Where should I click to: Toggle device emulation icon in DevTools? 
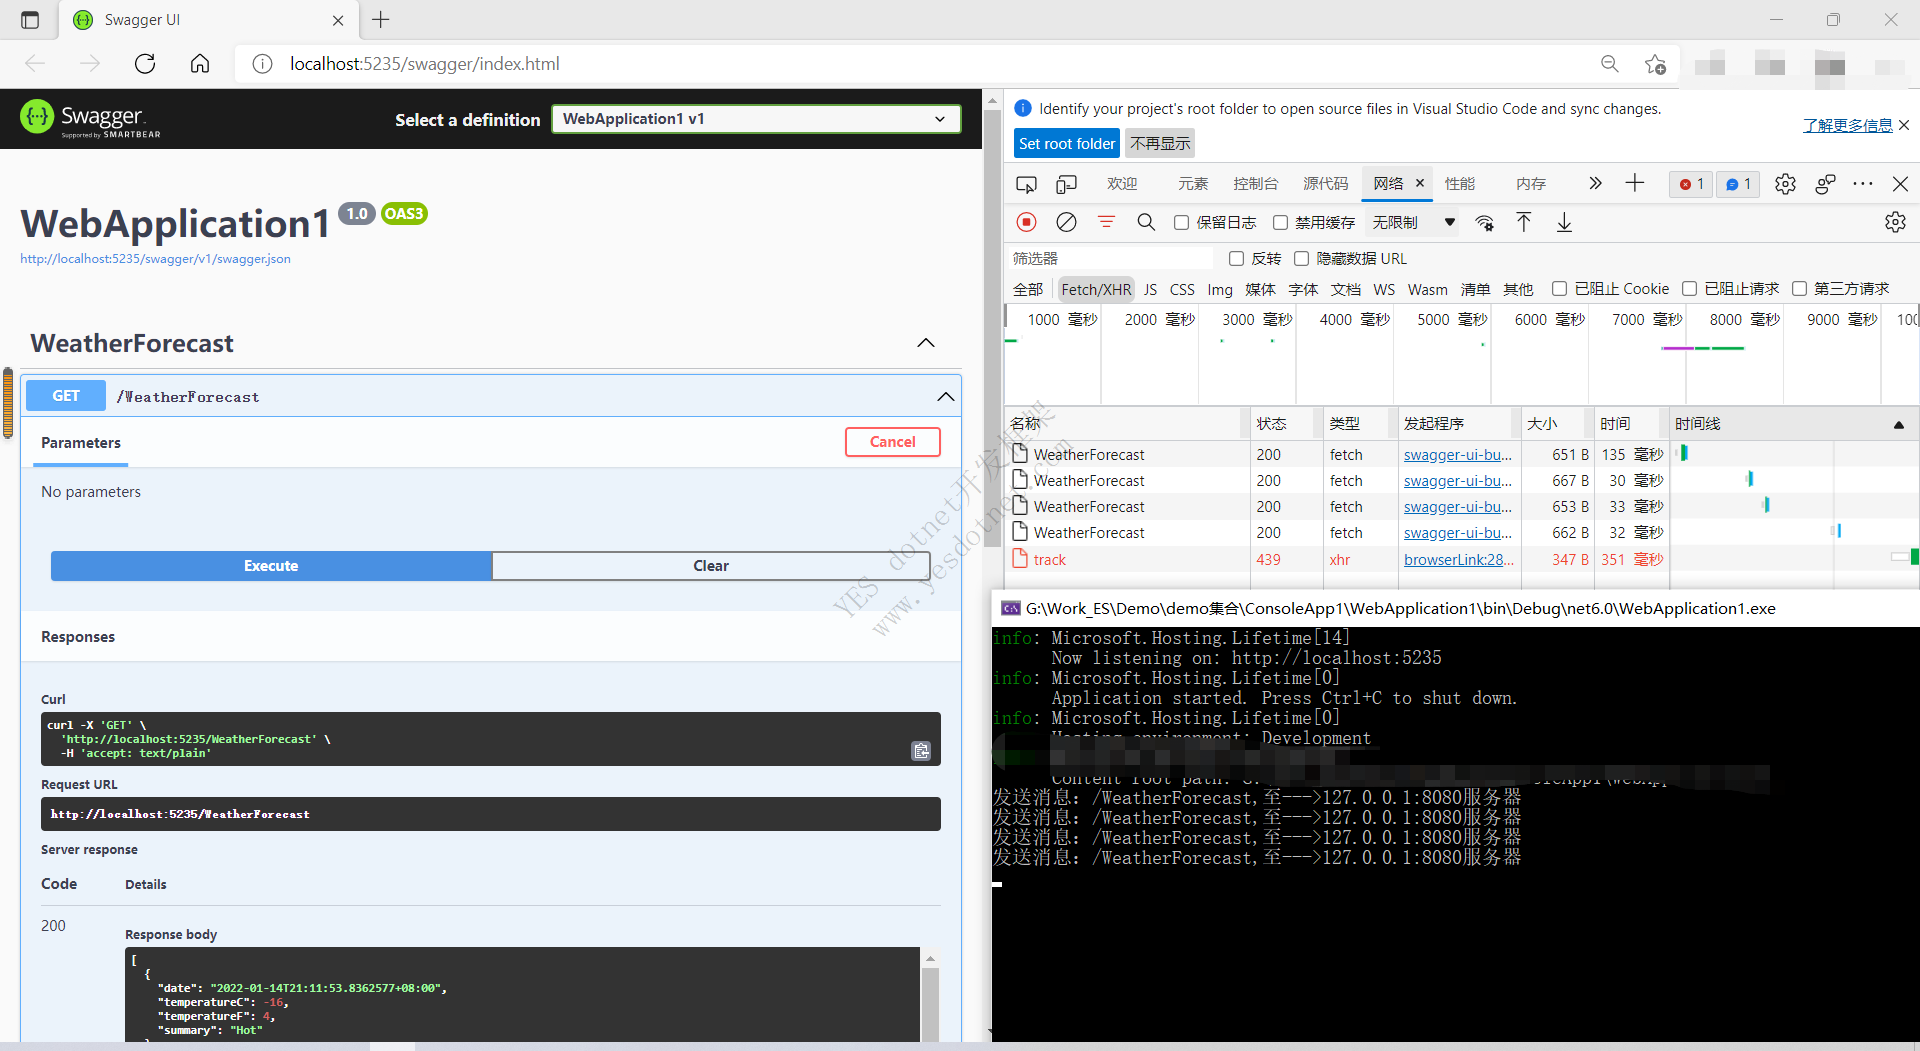pos(1067,184)
